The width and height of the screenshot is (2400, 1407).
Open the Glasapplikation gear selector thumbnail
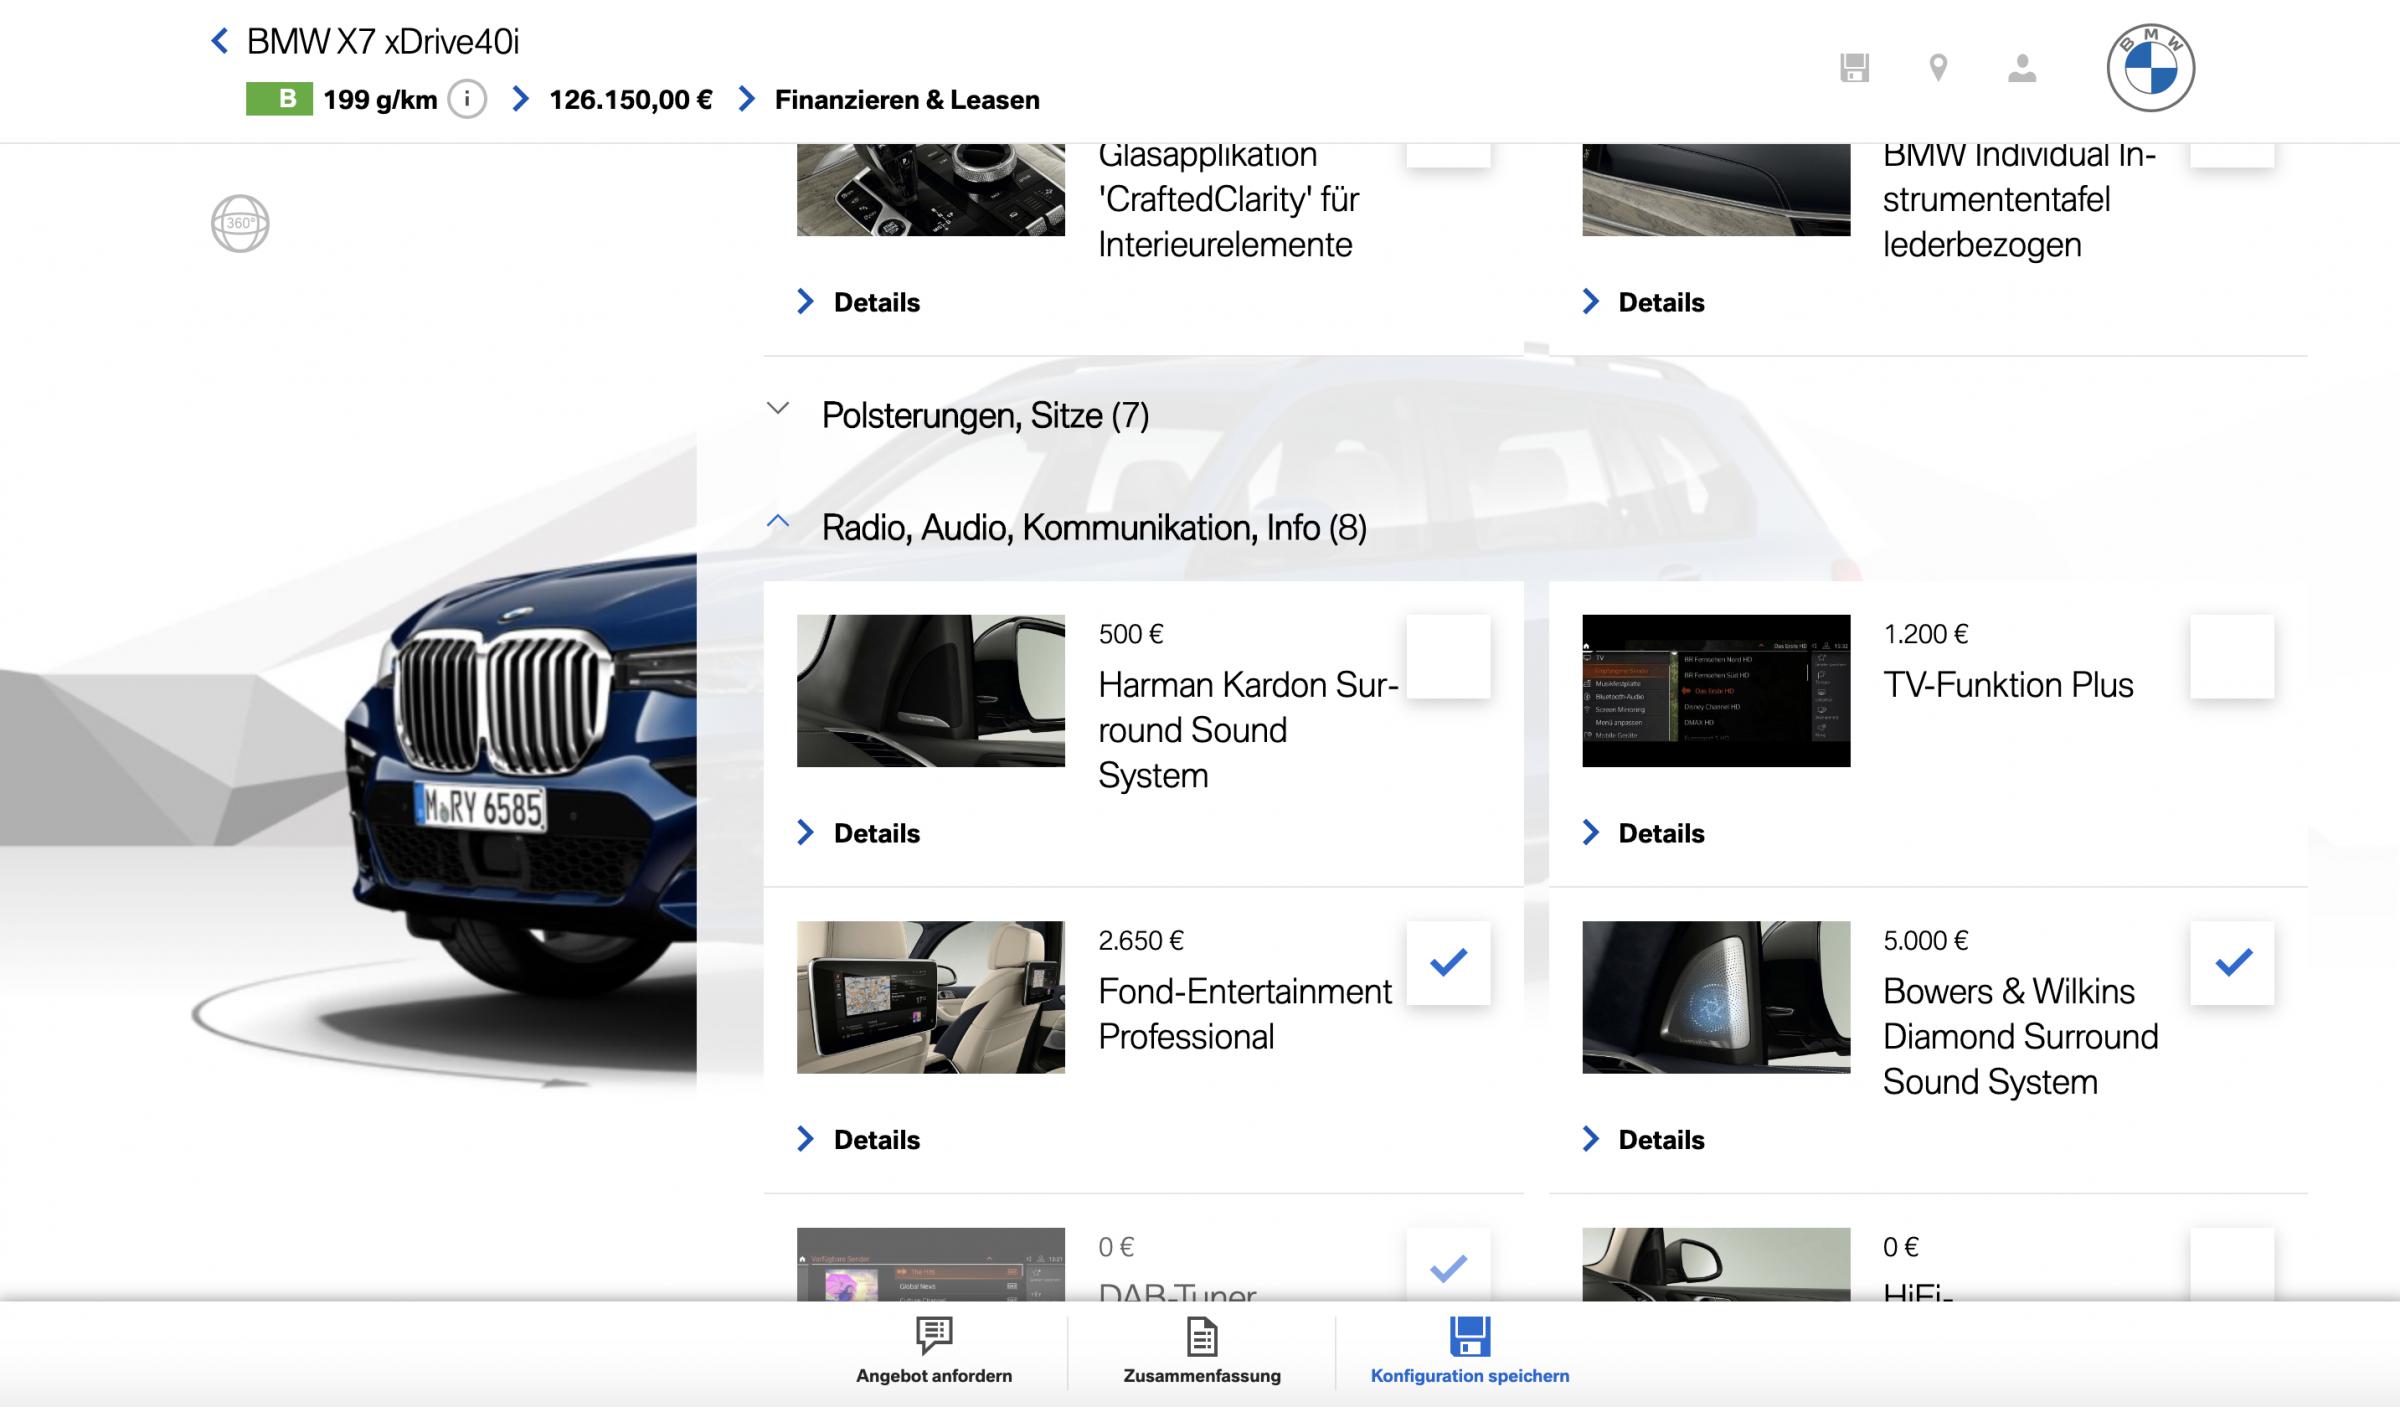click(x=931, y=189)
